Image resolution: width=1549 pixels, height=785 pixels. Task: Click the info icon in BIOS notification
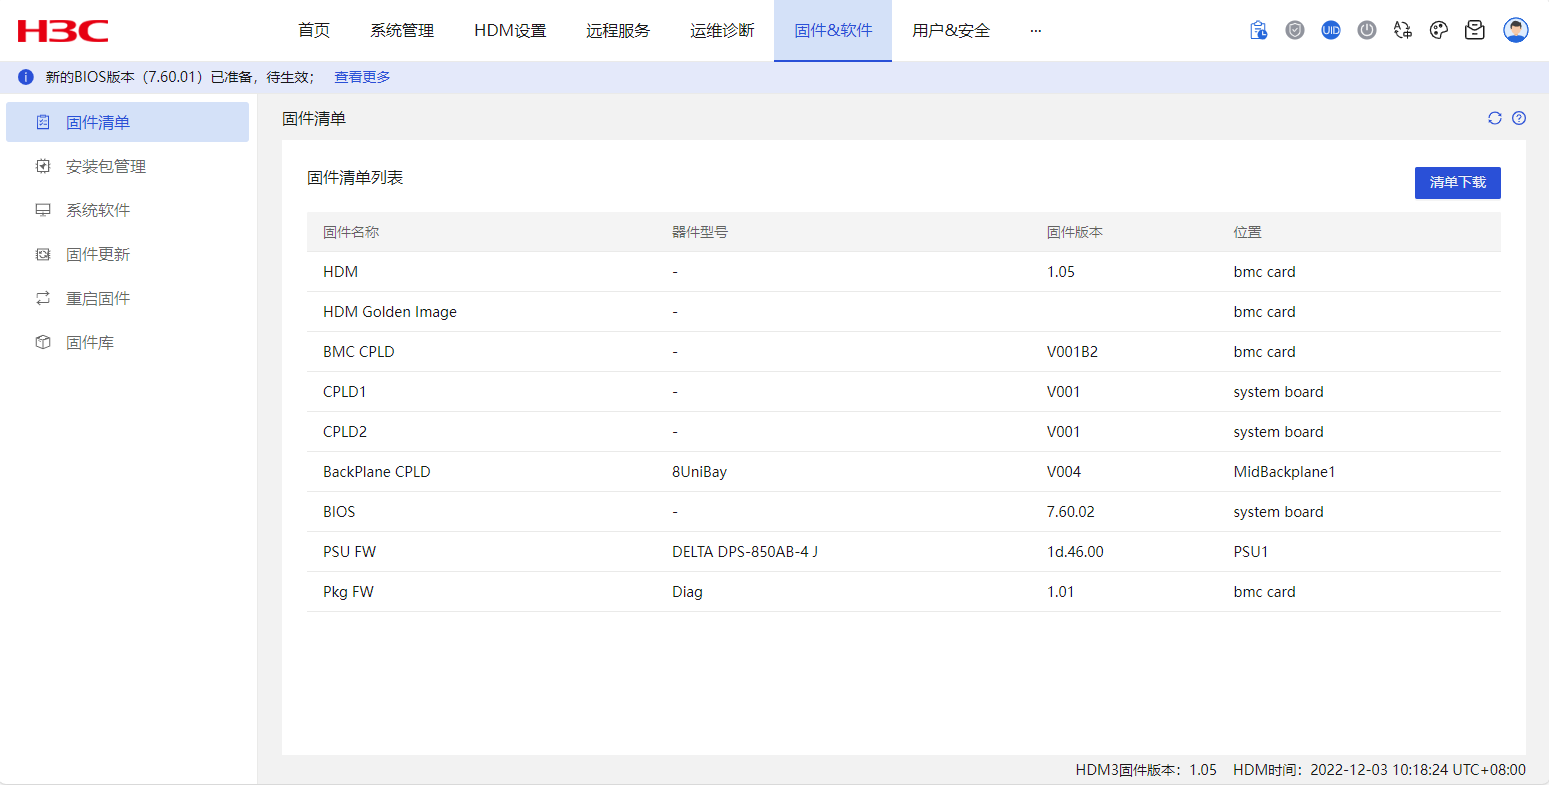tap(26, 77)
